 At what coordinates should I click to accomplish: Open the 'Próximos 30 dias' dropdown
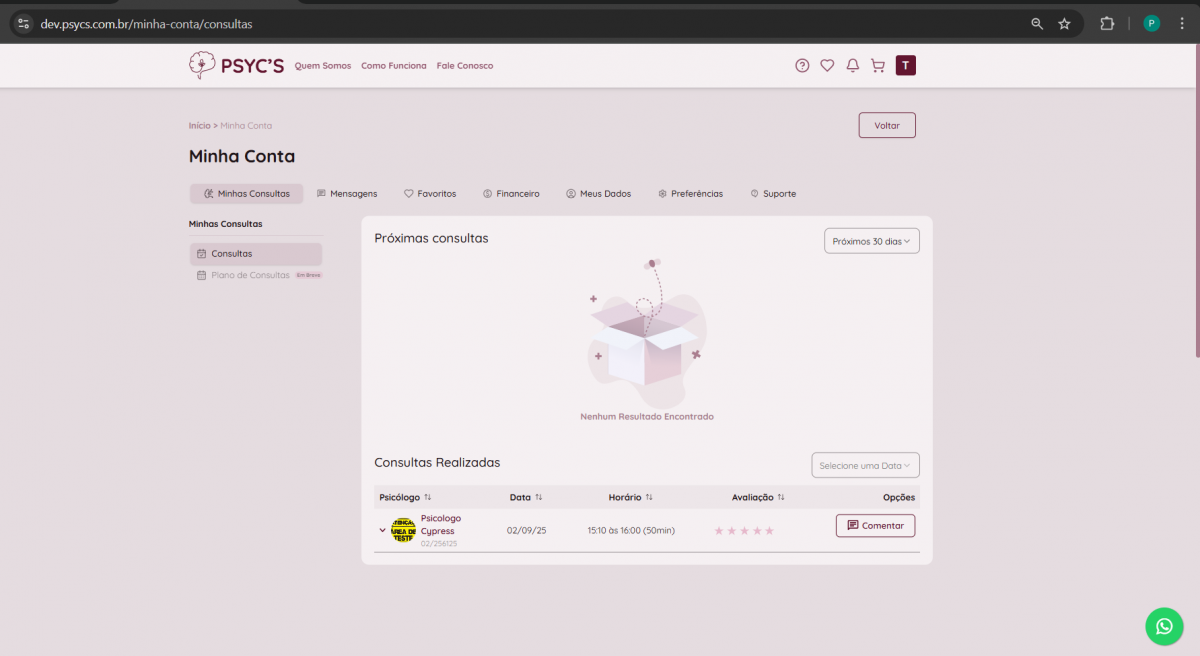(x=871, y=241)
